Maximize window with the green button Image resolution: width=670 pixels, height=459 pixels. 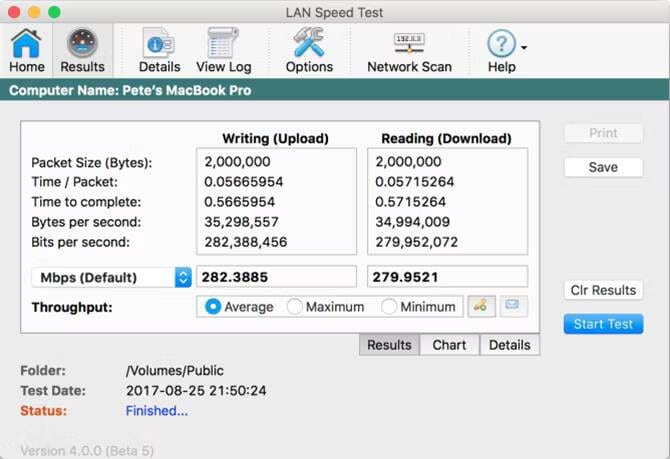tap(54, 12)
